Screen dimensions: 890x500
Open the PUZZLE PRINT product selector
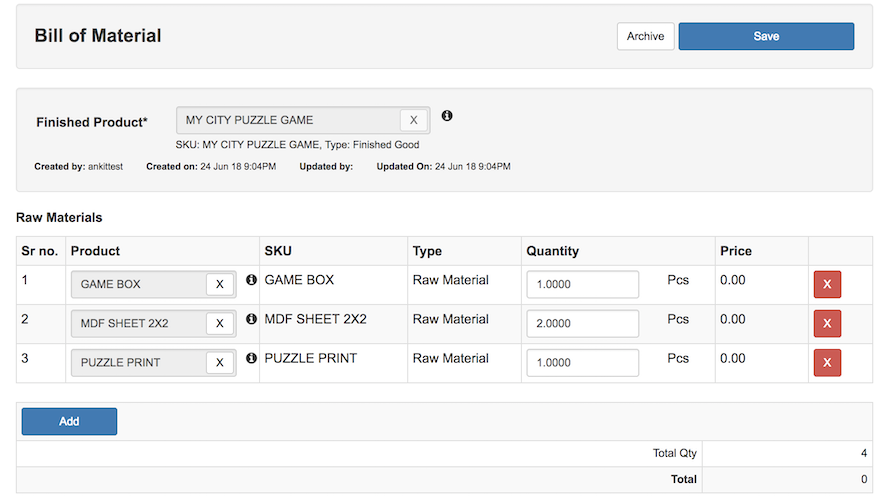coord(137,362)
